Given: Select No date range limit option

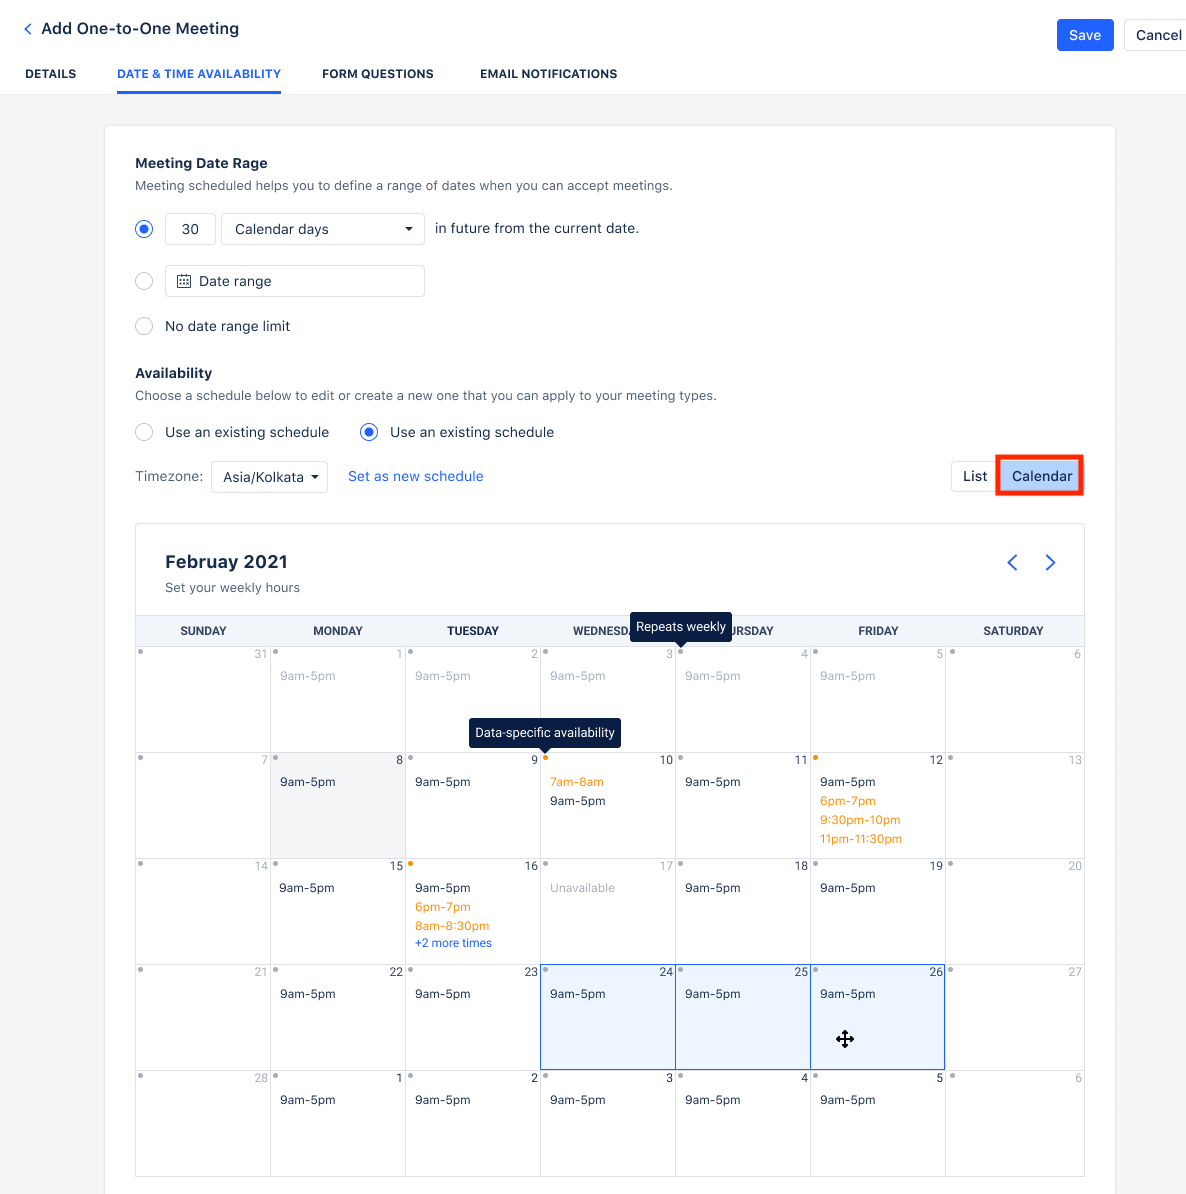Looking at the screenshot, I should [x=144, y=326].
